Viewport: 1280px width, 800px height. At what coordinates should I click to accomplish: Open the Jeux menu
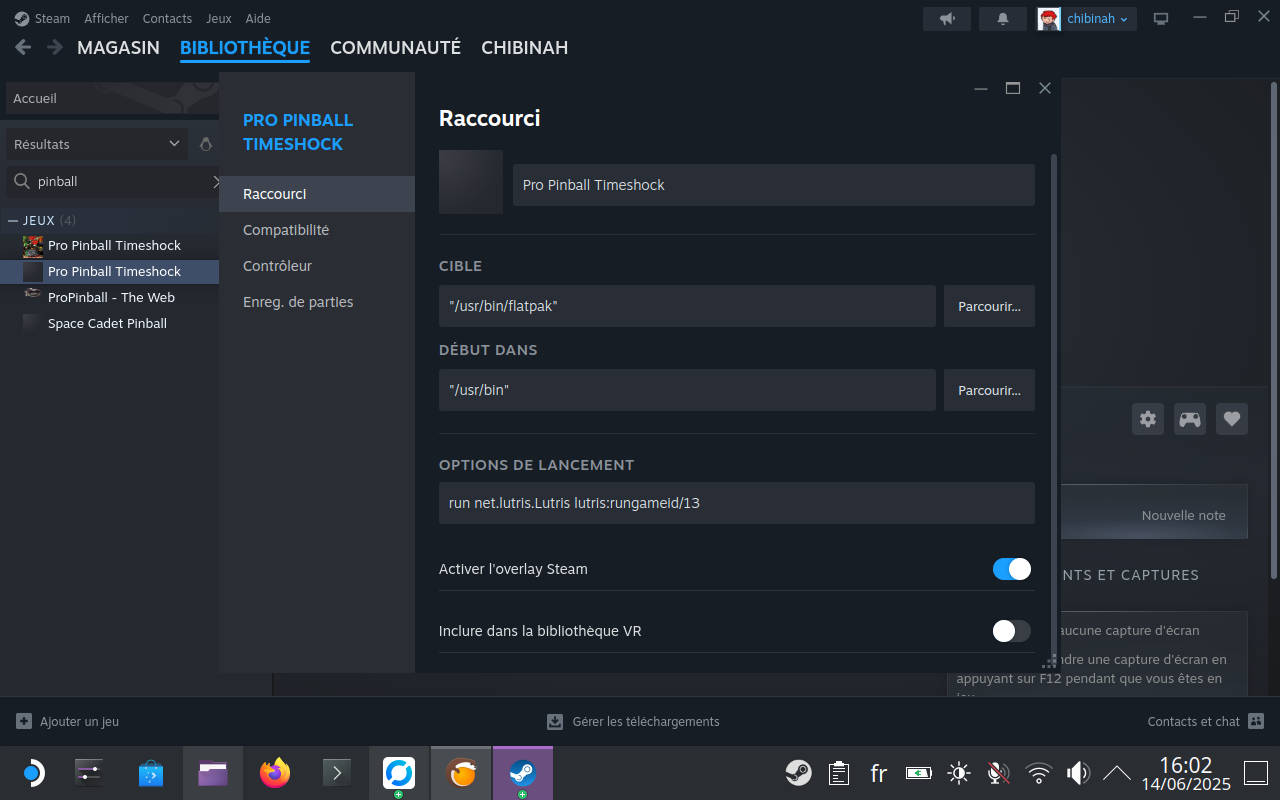(x=218, y=18)
